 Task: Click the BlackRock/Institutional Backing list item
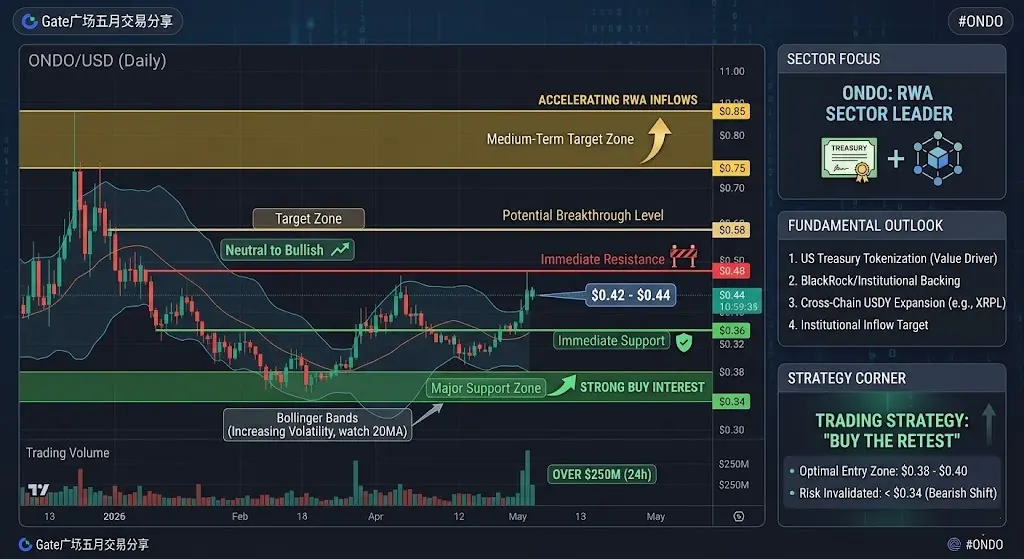click(874, 281)
